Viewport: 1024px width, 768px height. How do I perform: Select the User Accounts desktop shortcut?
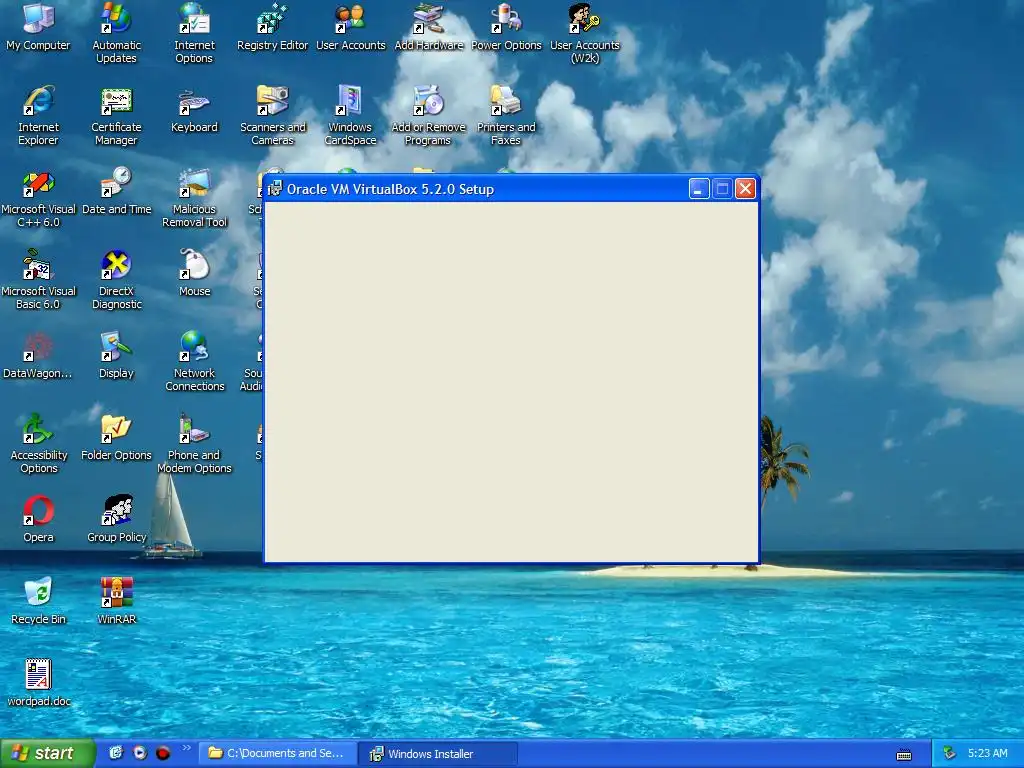pyautogui.click(x=351, y=27)
